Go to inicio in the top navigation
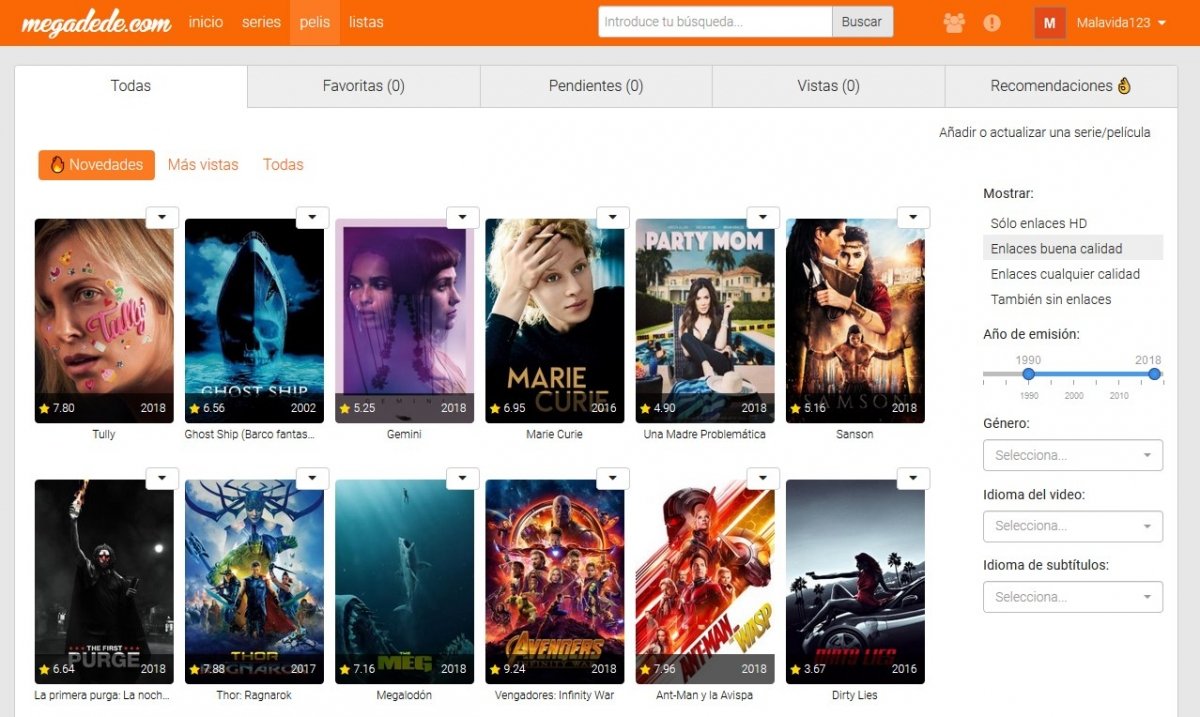 click(x=206, y=22)
